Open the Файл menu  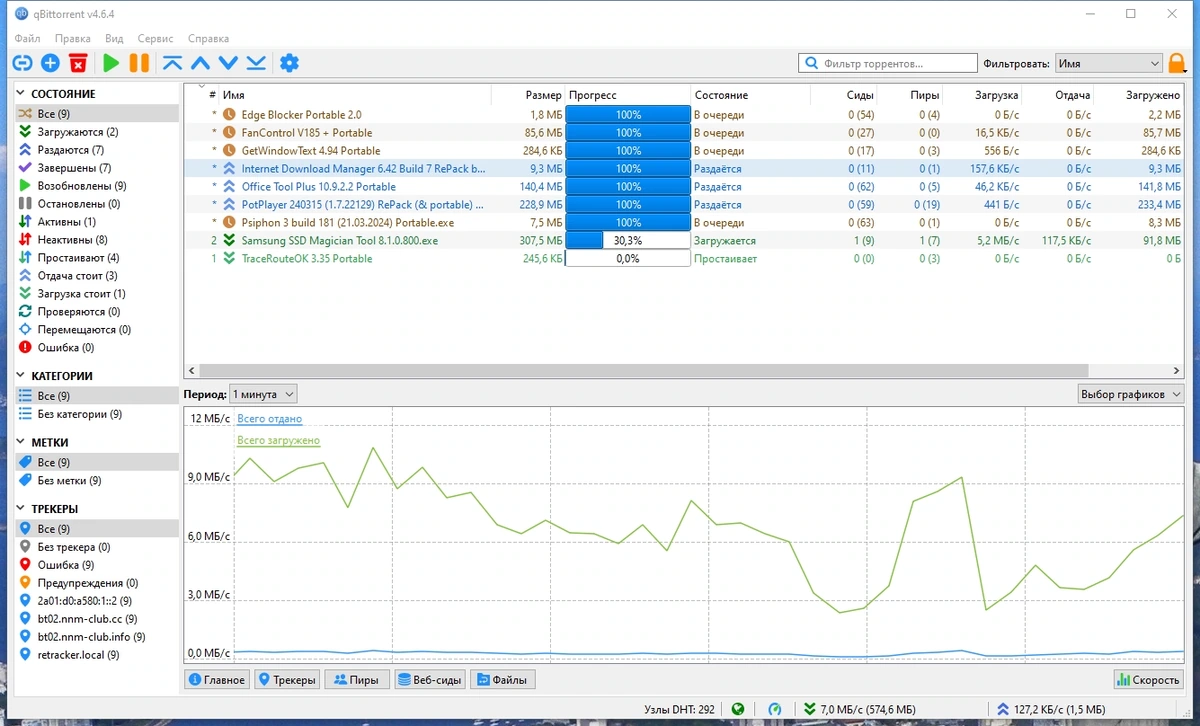27,38
